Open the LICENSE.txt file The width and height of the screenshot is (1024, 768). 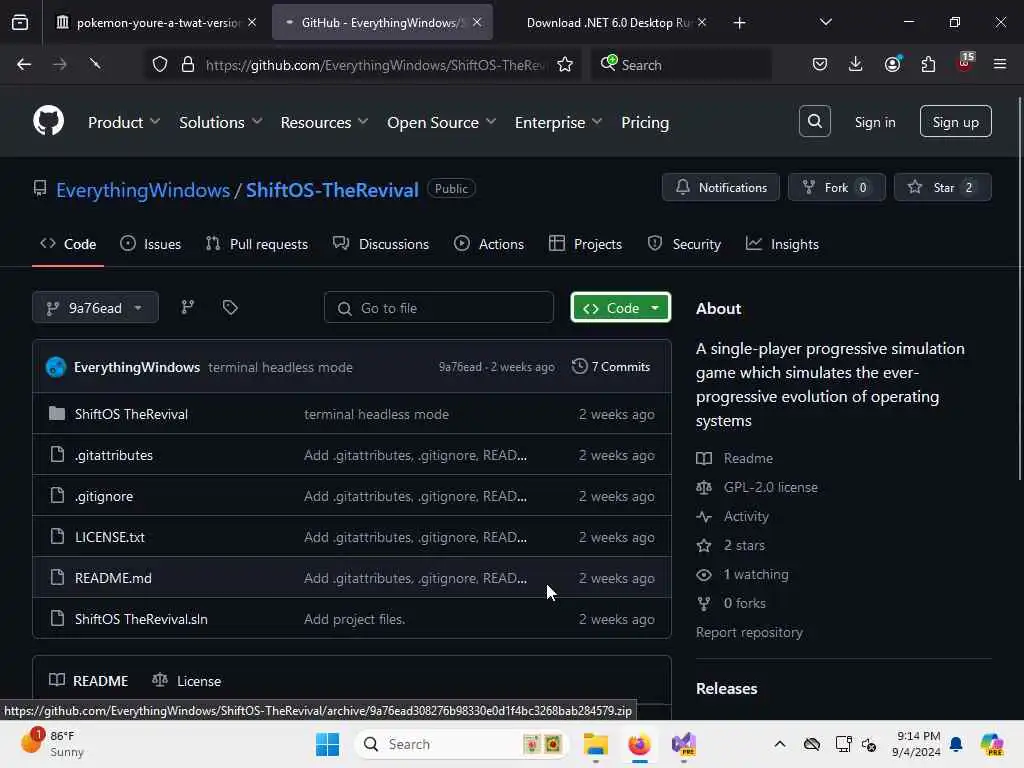point(110,537)
